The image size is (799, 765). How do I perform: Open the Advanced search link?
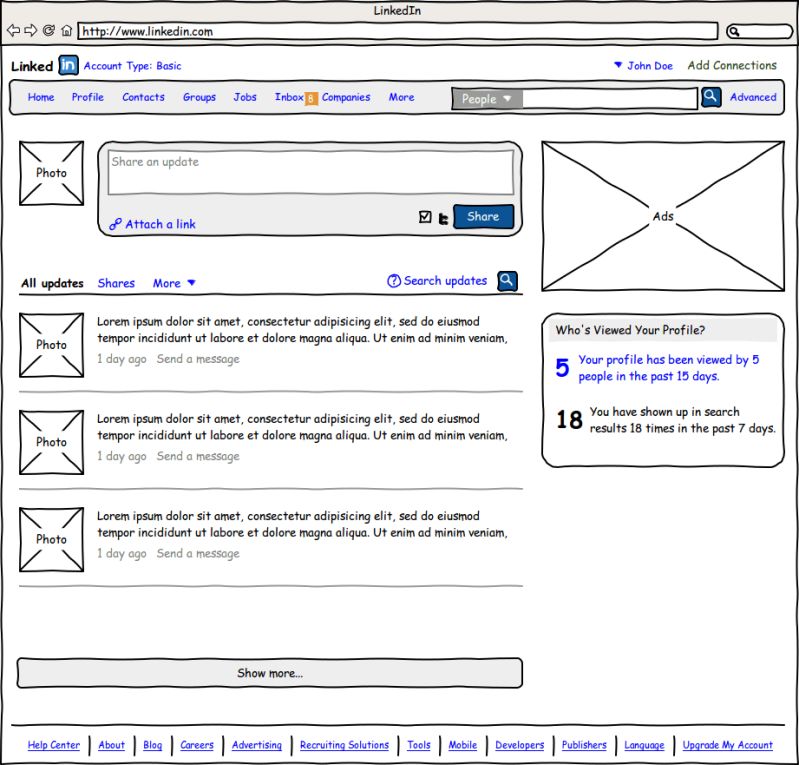point(753,97)
